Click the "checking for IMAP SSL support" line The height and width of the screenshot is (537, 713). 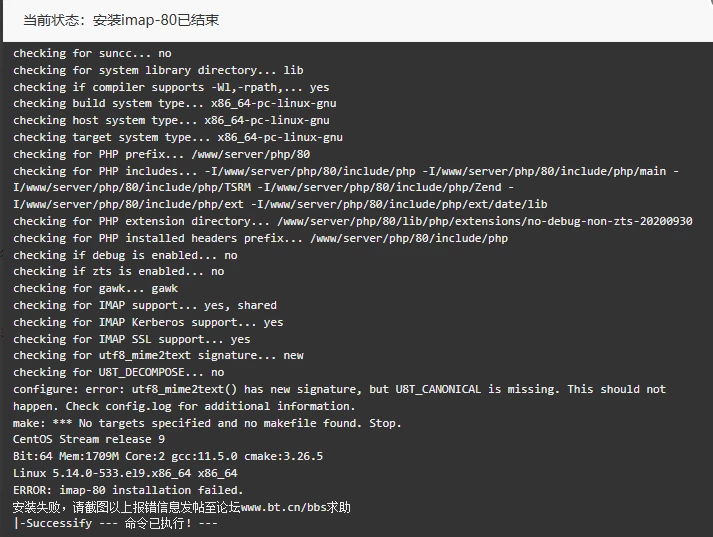click(132, 339)
